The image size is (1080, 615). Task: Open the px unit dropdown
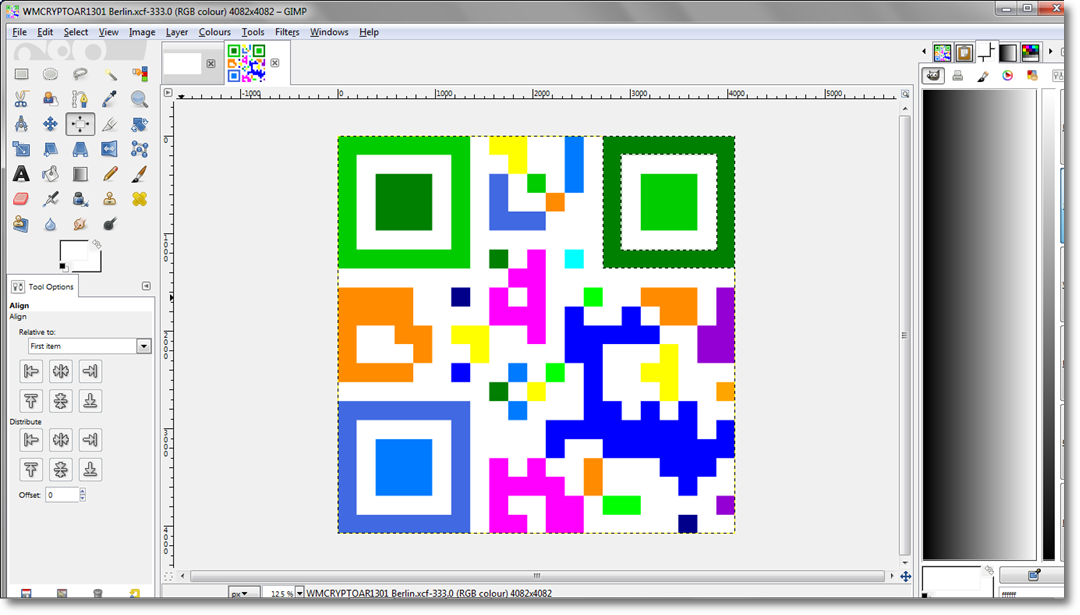click(244, 593)
